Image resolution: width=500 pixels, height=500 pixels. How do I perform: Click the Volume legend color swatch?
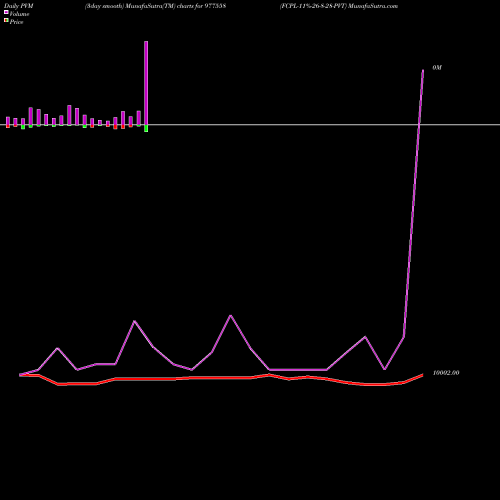point(6,12)
